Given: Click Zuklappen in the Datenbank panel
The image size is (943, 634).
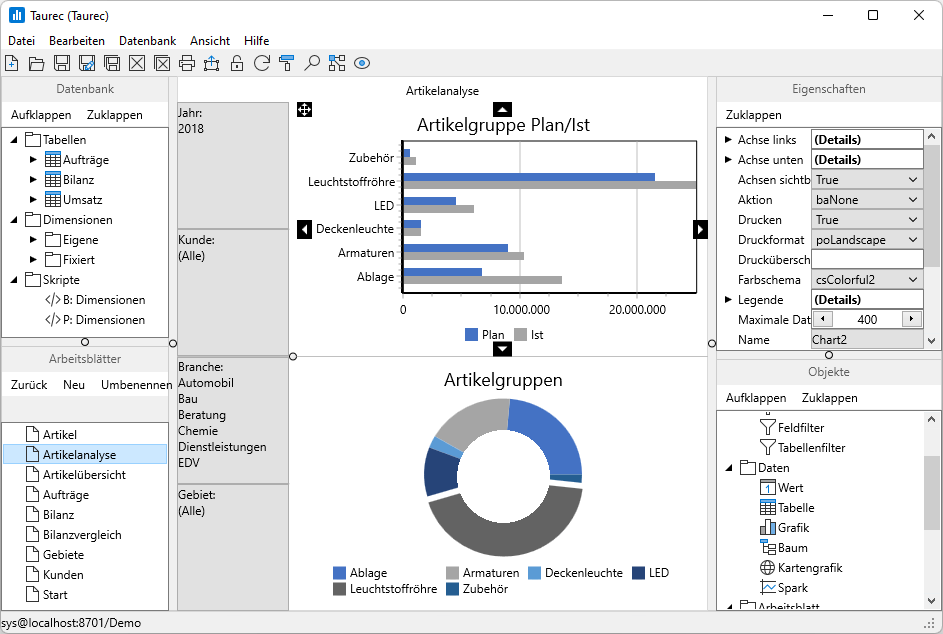Looking at the screenshot, I should point(115,115).
